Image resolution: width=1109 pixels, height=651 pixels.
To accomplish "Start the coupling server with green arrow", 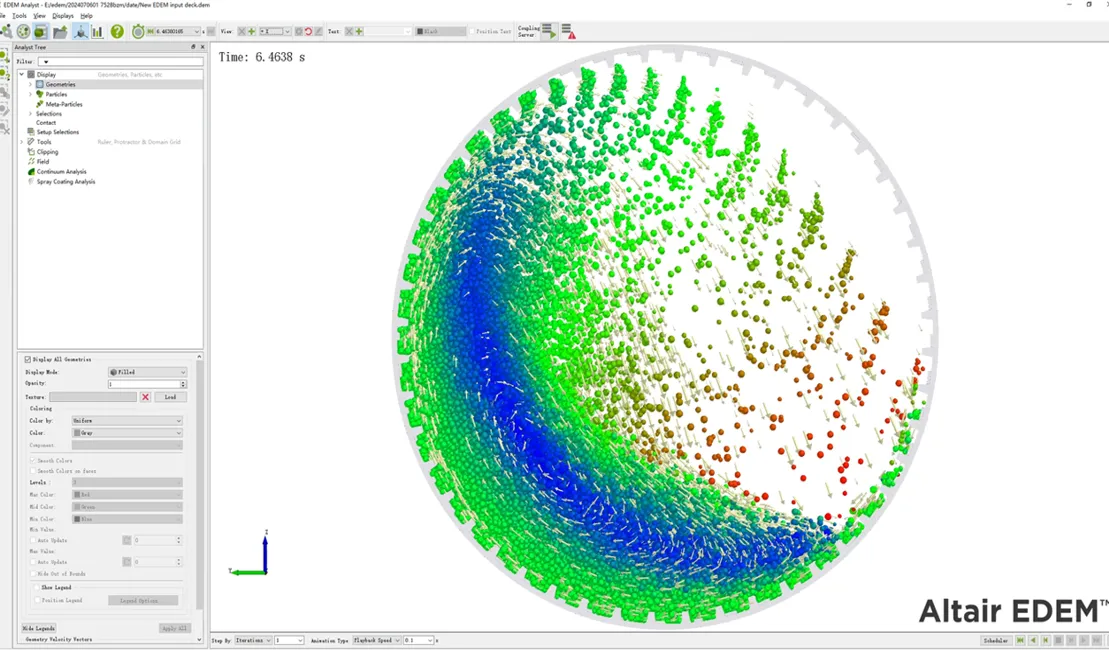I will coord(548,32).
